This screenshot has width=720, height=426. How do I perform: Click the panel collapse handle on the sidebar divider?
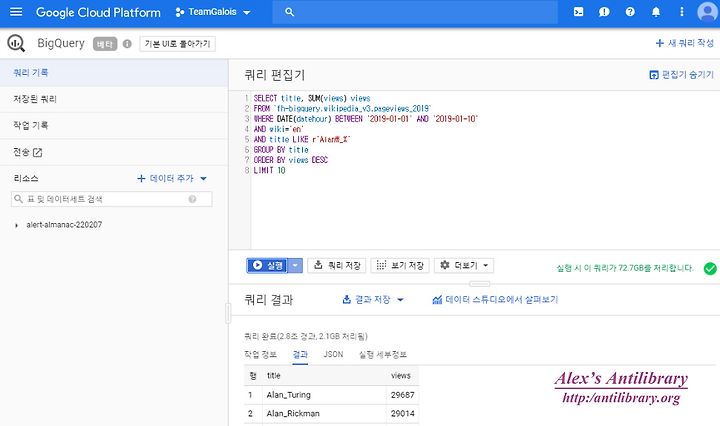(x=228, y=313)
